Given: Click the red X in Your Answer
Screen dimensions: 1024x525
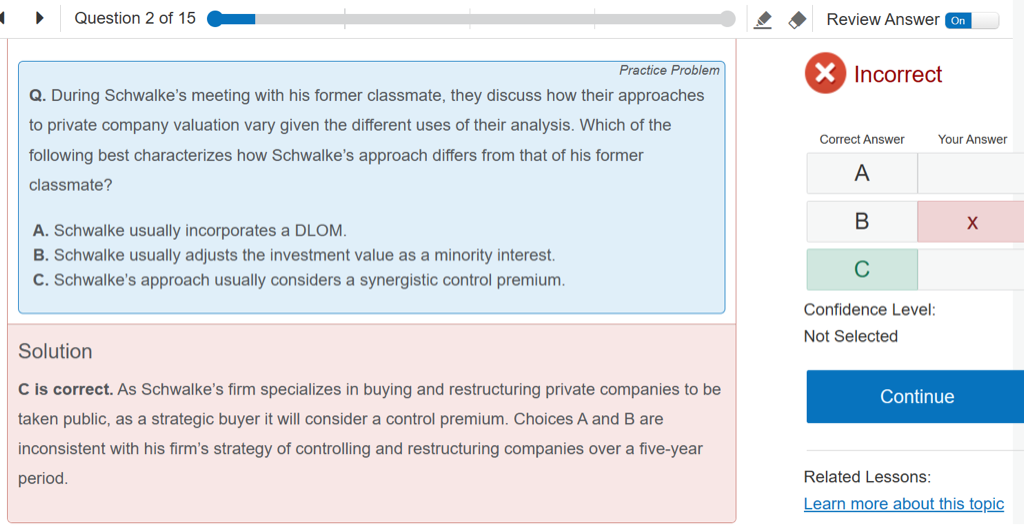Looking at the screenshot, I should (x=971, y=222).
